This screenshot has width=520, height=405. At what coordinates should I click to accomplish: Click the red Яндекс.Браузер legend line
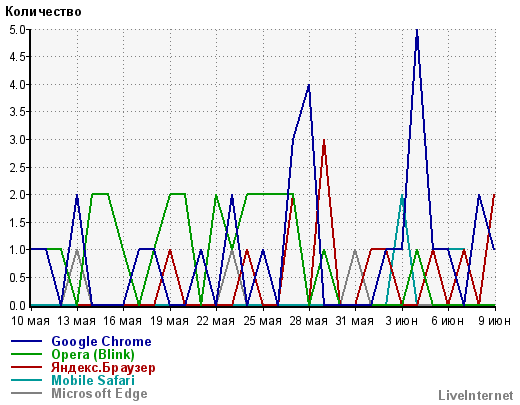pos(27,367)
